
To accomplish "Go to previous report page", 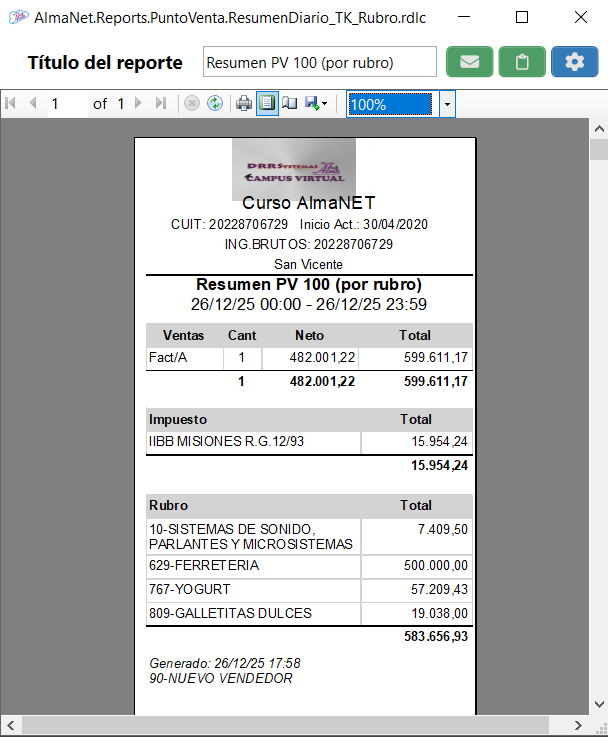I will [33, 104].
